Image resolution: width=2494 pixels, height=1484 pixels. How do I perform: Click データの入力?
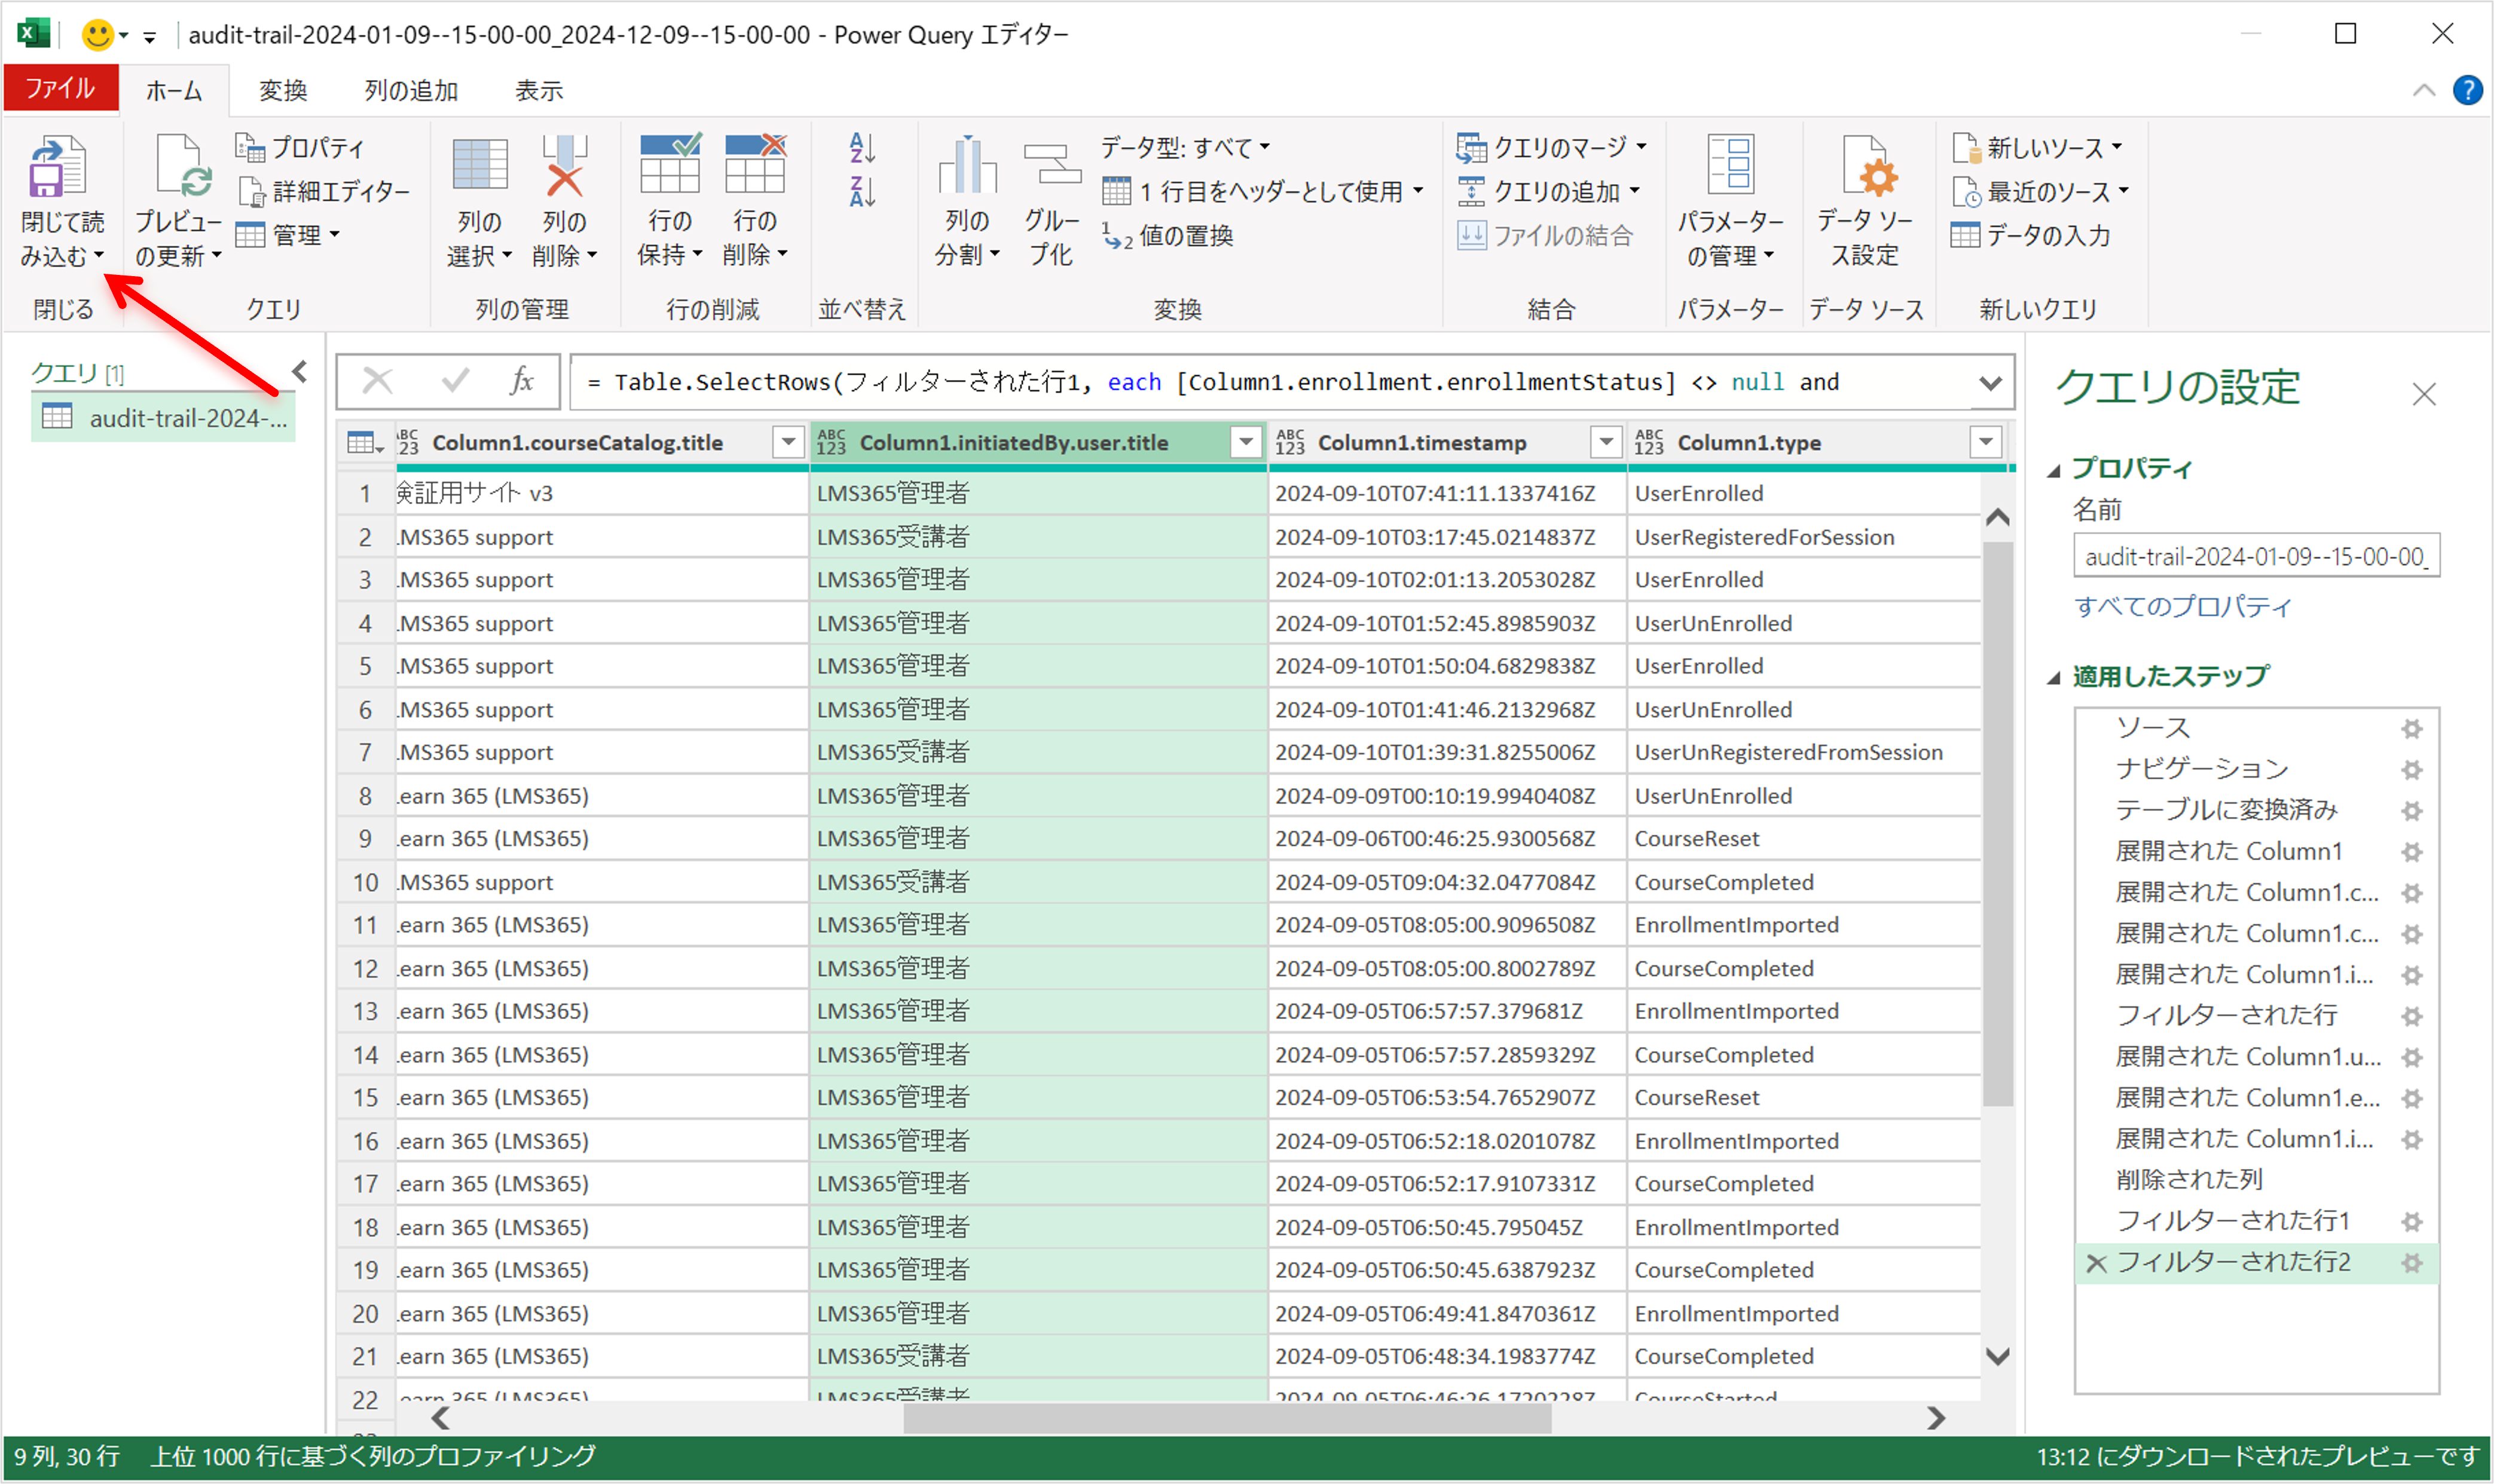coord(2030,236)
